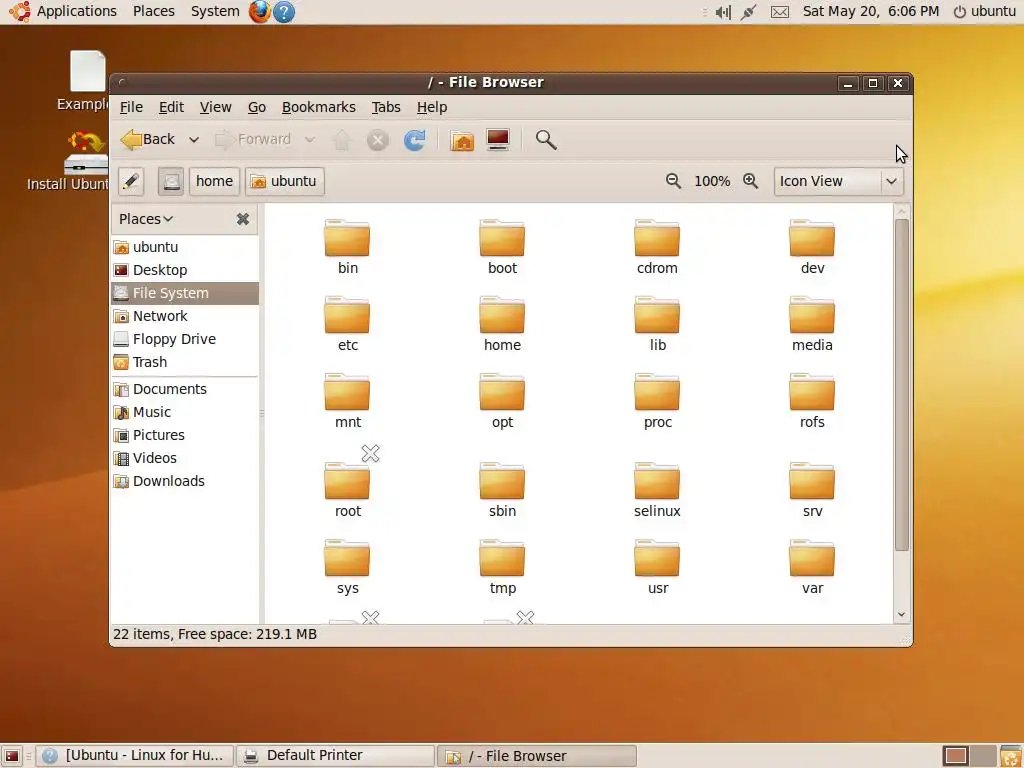Open the Search magnifier tool
This screenshot has height=768, width=1024.
[546, 140]
